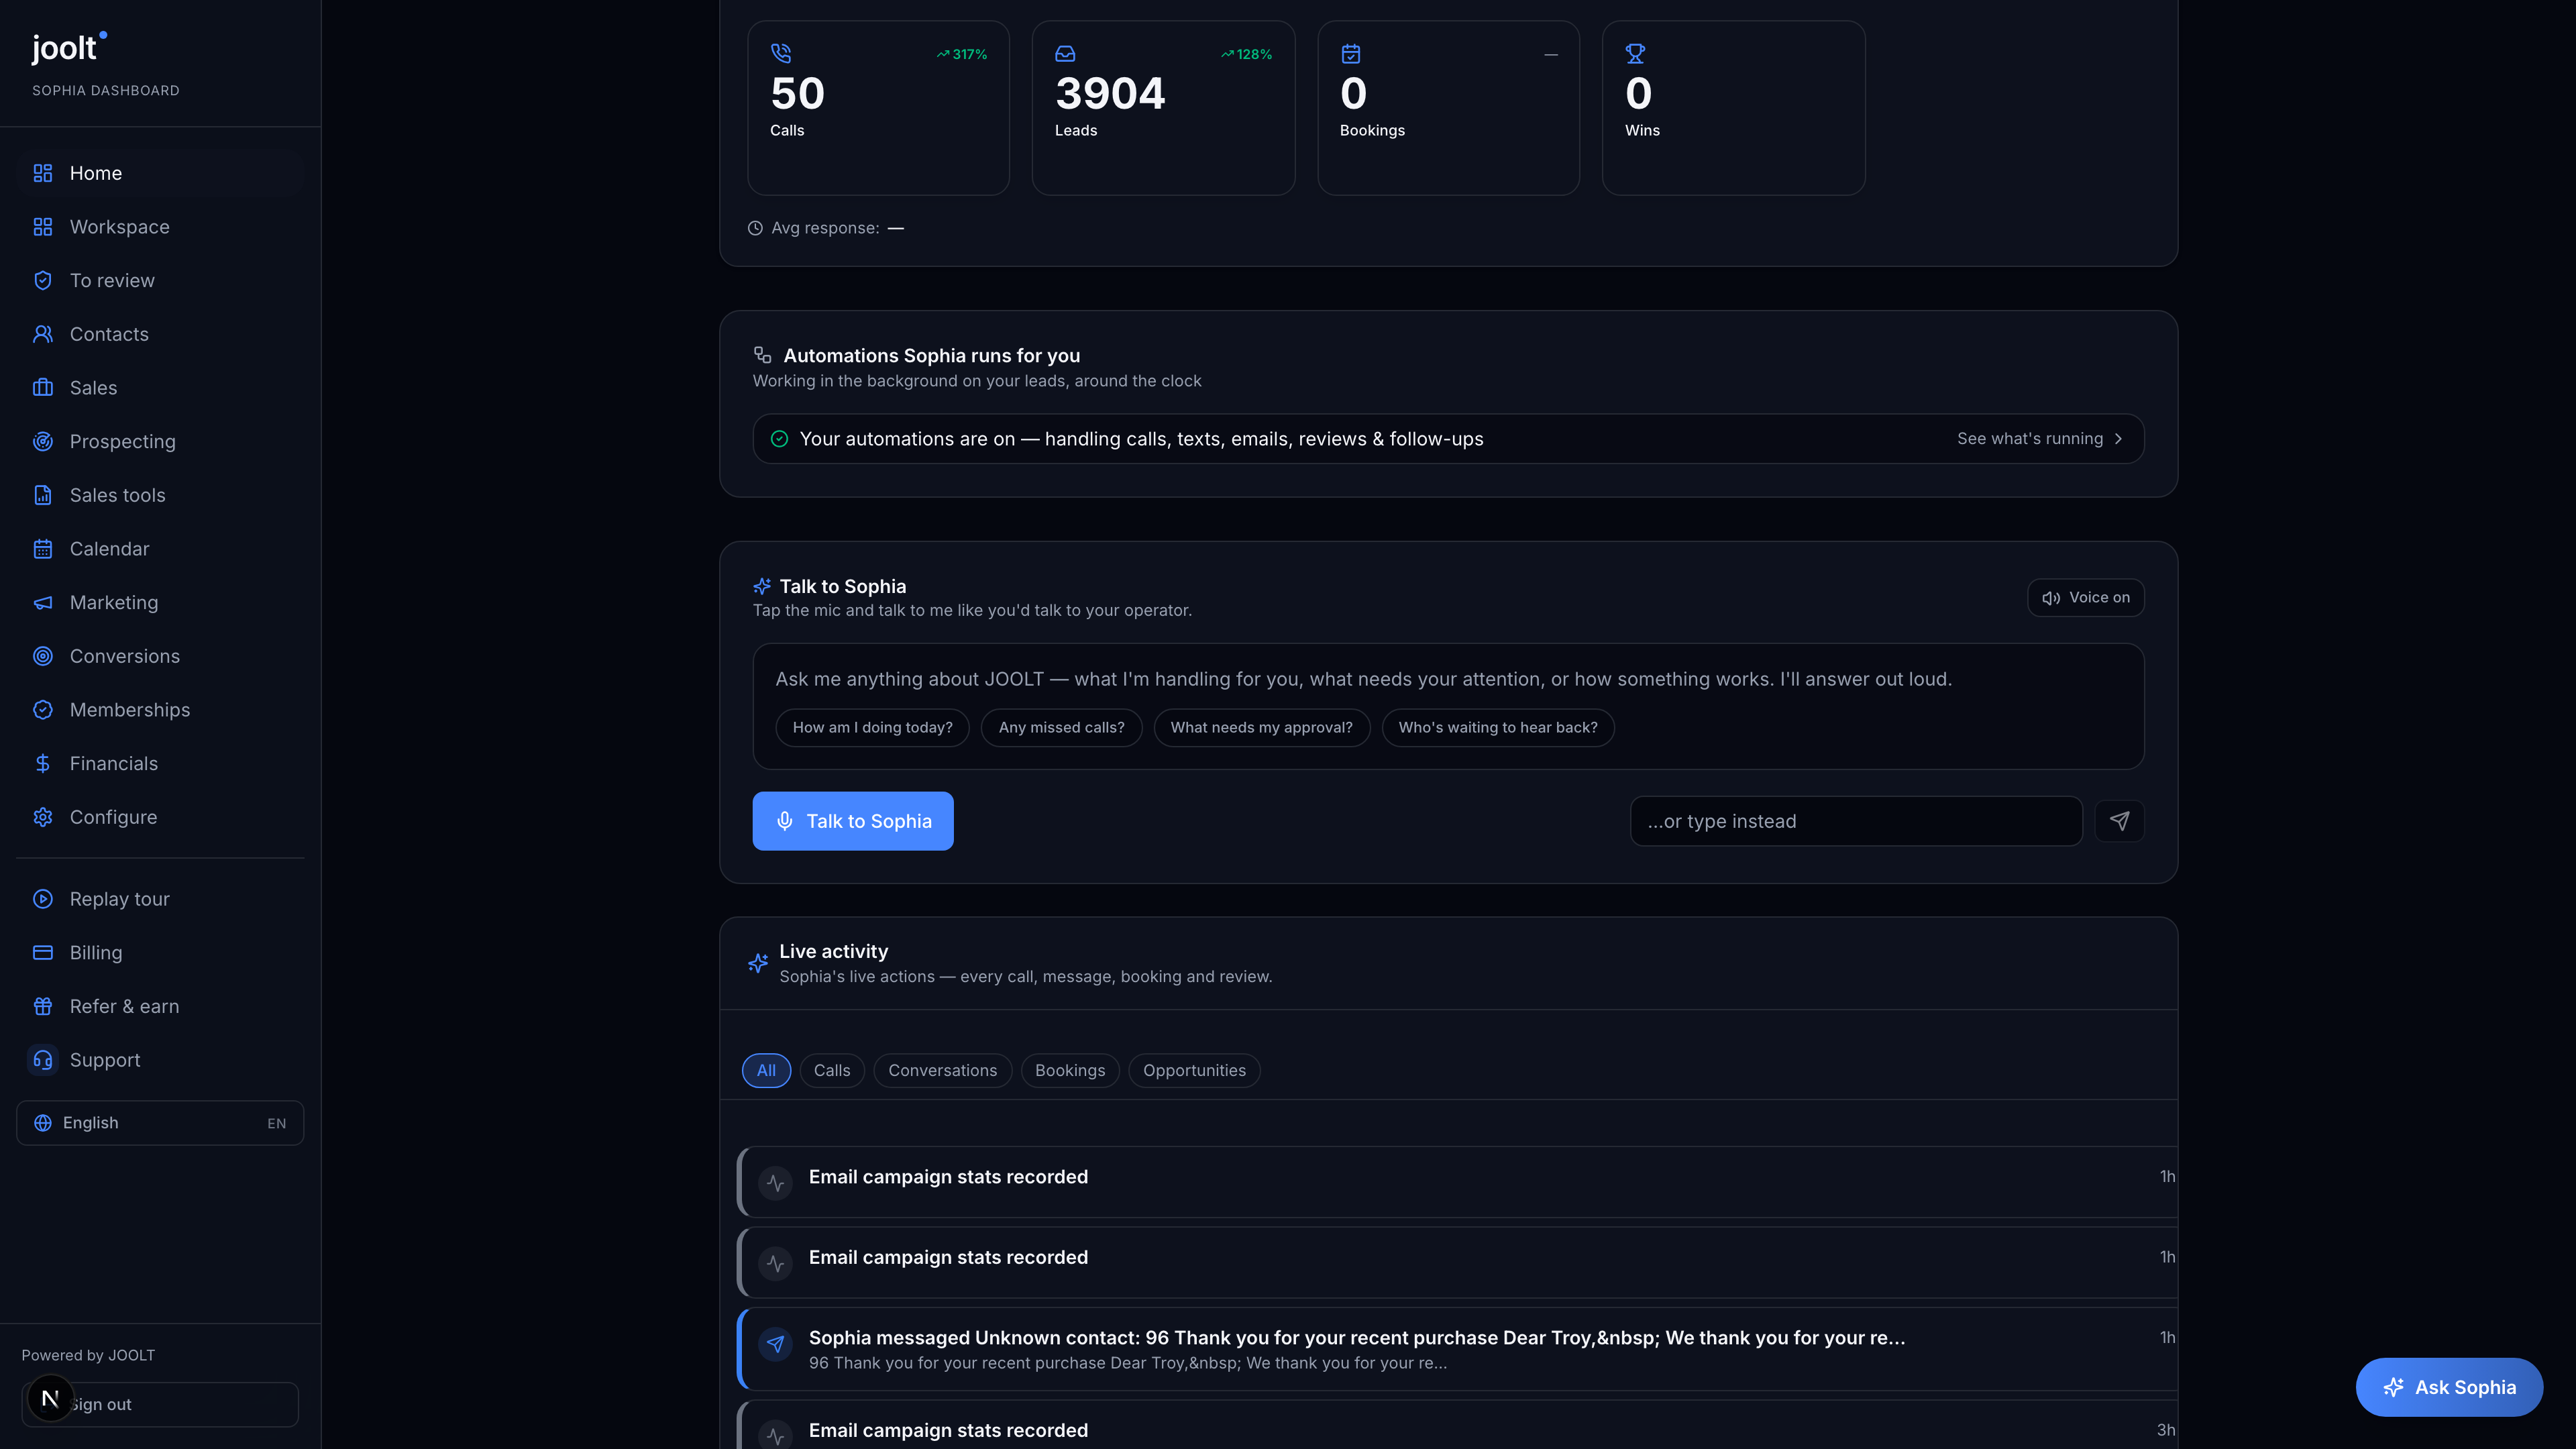Open To review shield icon
The height and width of the screenshot is (1449, 2576).
(x=43, y=281)
